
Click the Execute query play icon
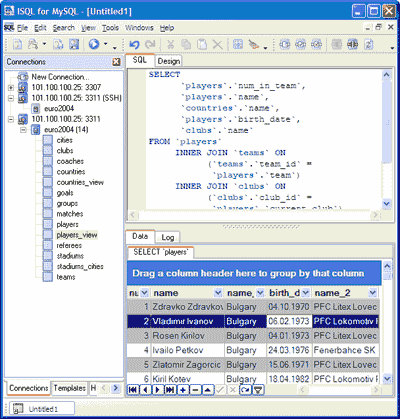point(94,44)
